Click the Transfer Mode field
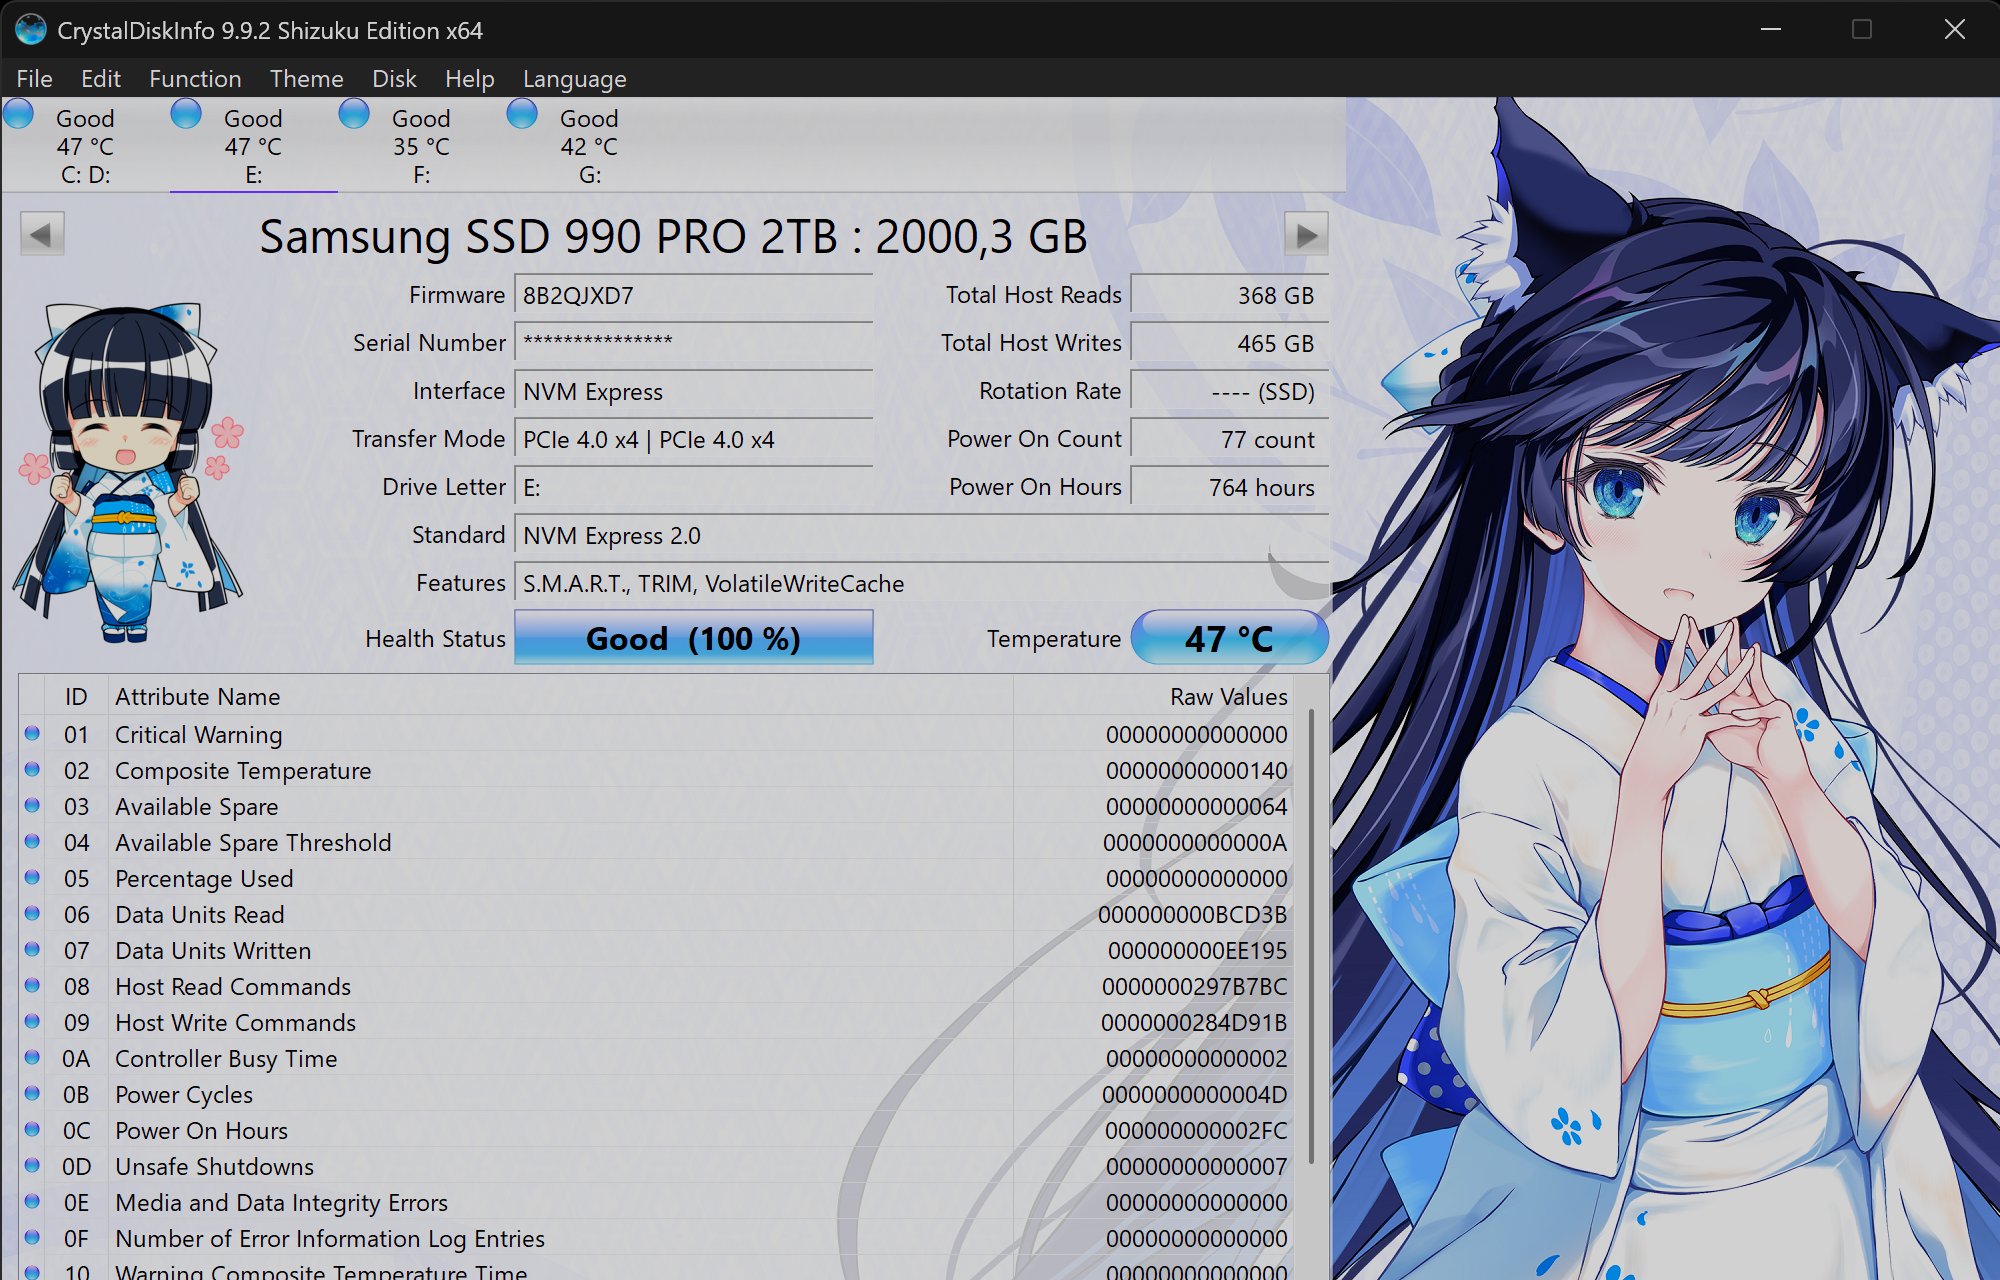The height and width of the screenshot is (1280, 2000). [694, 440]
